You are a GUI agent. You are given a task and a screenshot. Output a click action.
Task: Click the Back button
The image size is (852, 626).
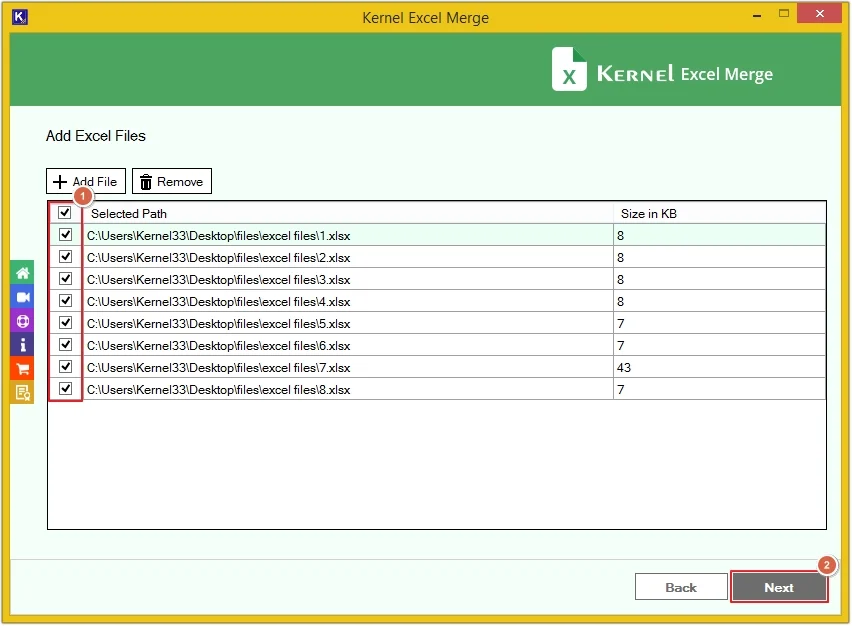(681, 587)
